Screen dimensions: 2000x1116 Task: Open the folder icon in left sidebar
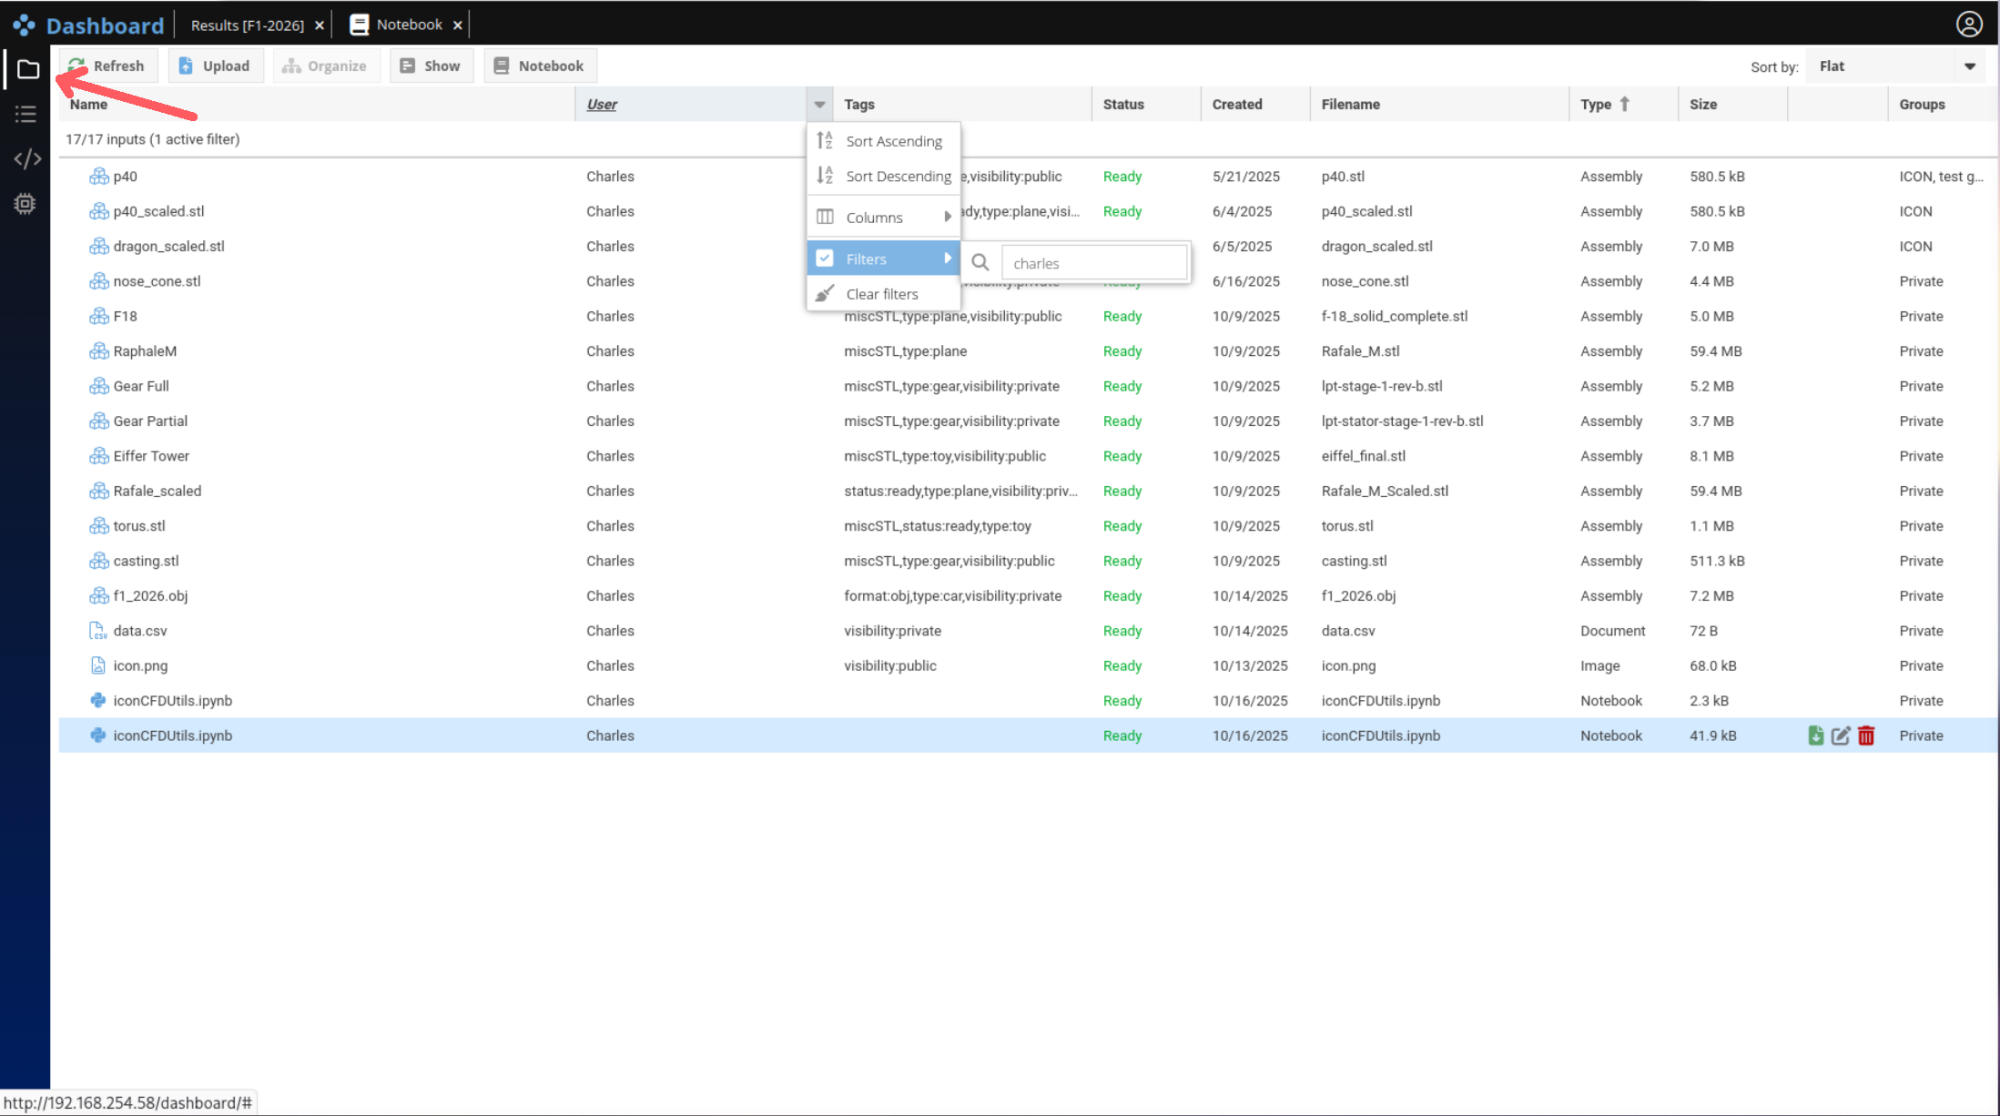27,70
